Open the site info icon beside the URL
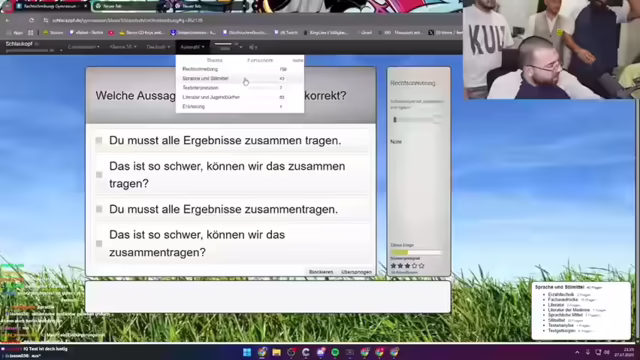Screen dimensions: 640x360 tap(46, 20)
